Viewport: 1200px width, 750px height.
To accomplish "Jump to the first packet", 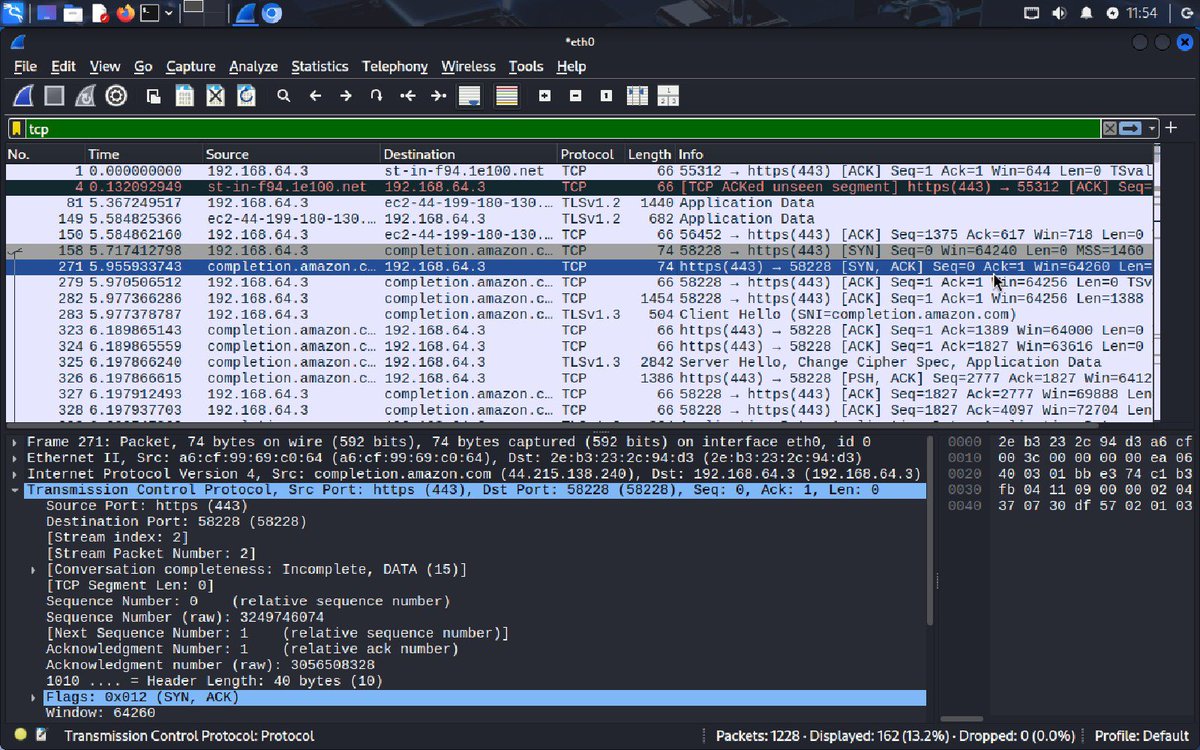I will click(407, 96).
